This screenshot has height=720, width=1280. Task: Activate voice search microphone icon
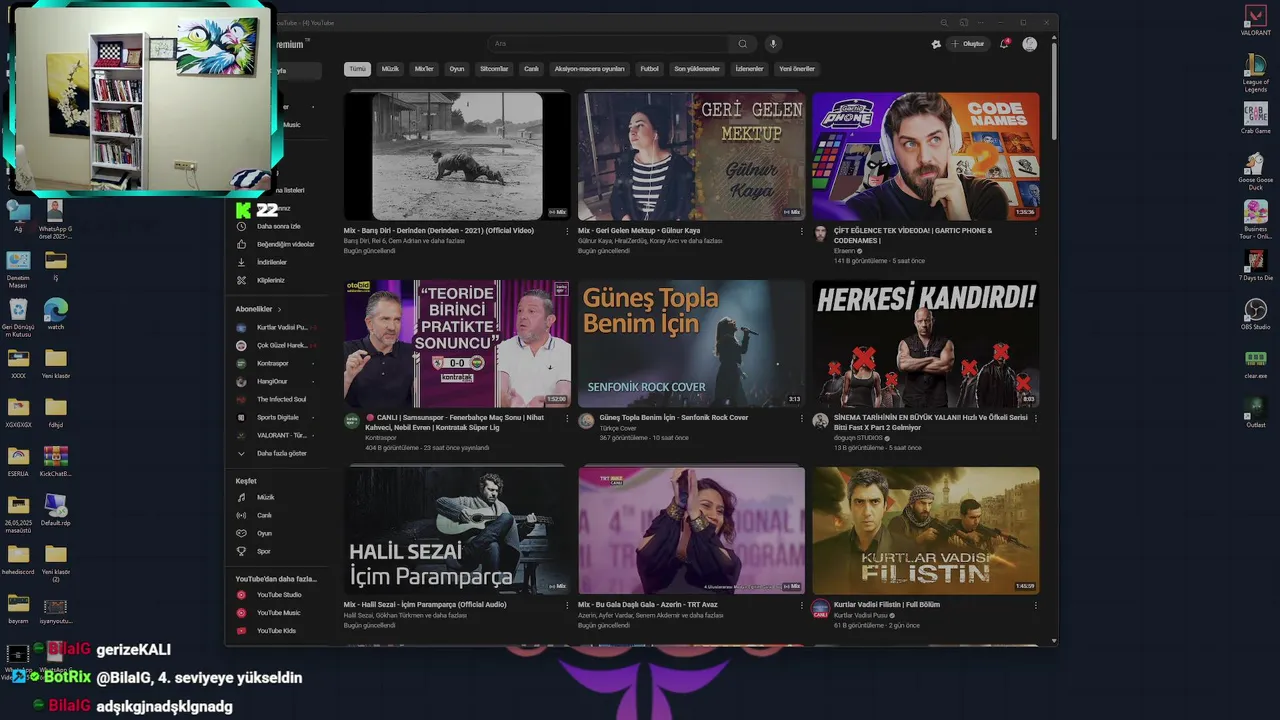772,44
